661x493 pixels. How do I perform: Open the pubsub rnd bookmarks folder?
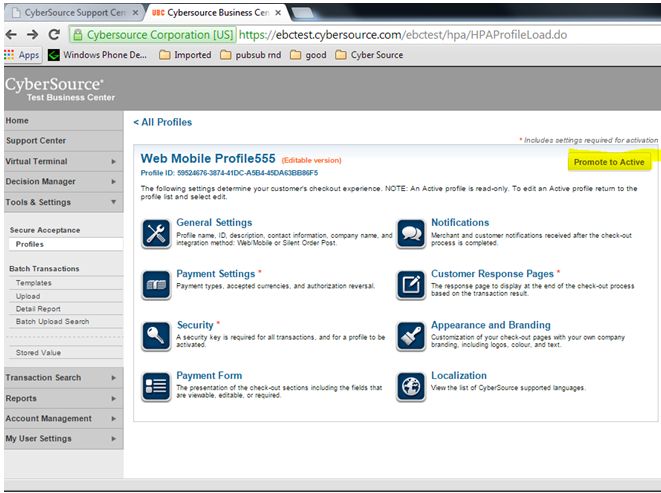point(251,55)
